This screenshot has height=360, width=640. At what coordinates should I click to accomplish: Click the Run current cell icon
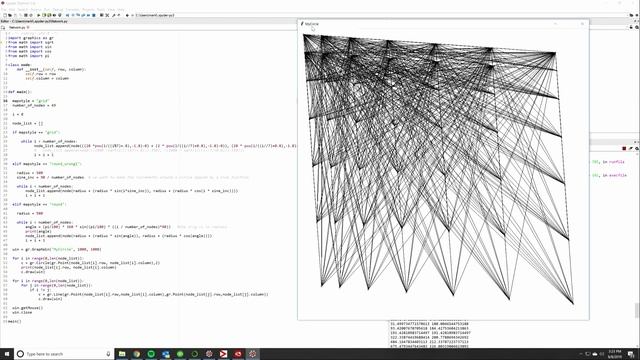click(x=44, y=15)
